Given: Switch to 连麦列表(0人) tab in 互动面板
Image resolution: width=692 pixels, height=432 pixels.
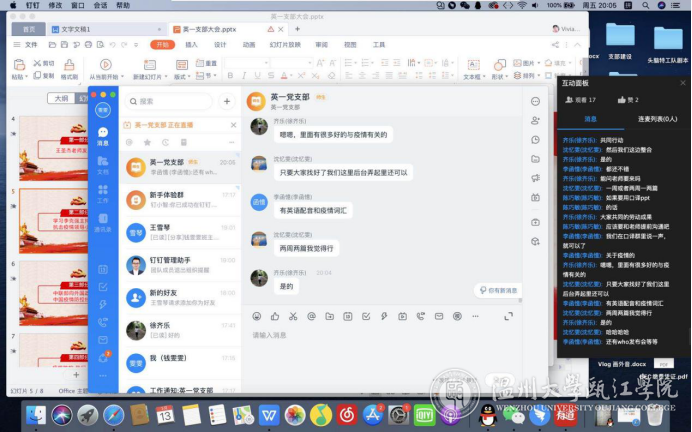Looking at the screenshot, I should coord(657,119).
